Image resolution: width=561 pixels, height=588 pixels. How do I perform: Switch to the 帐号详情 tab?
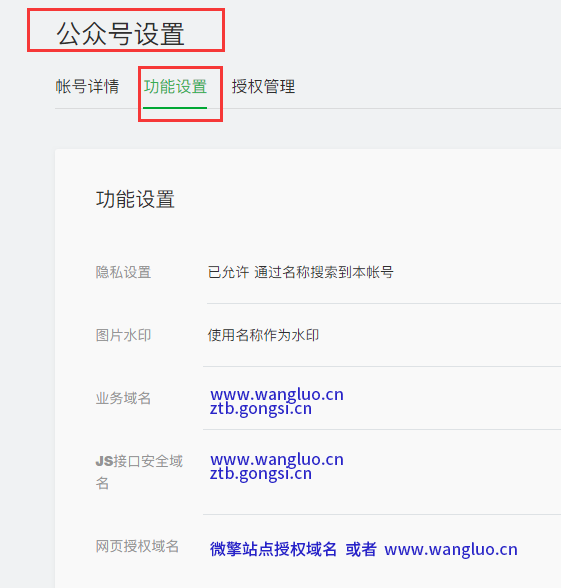[87, 87]
